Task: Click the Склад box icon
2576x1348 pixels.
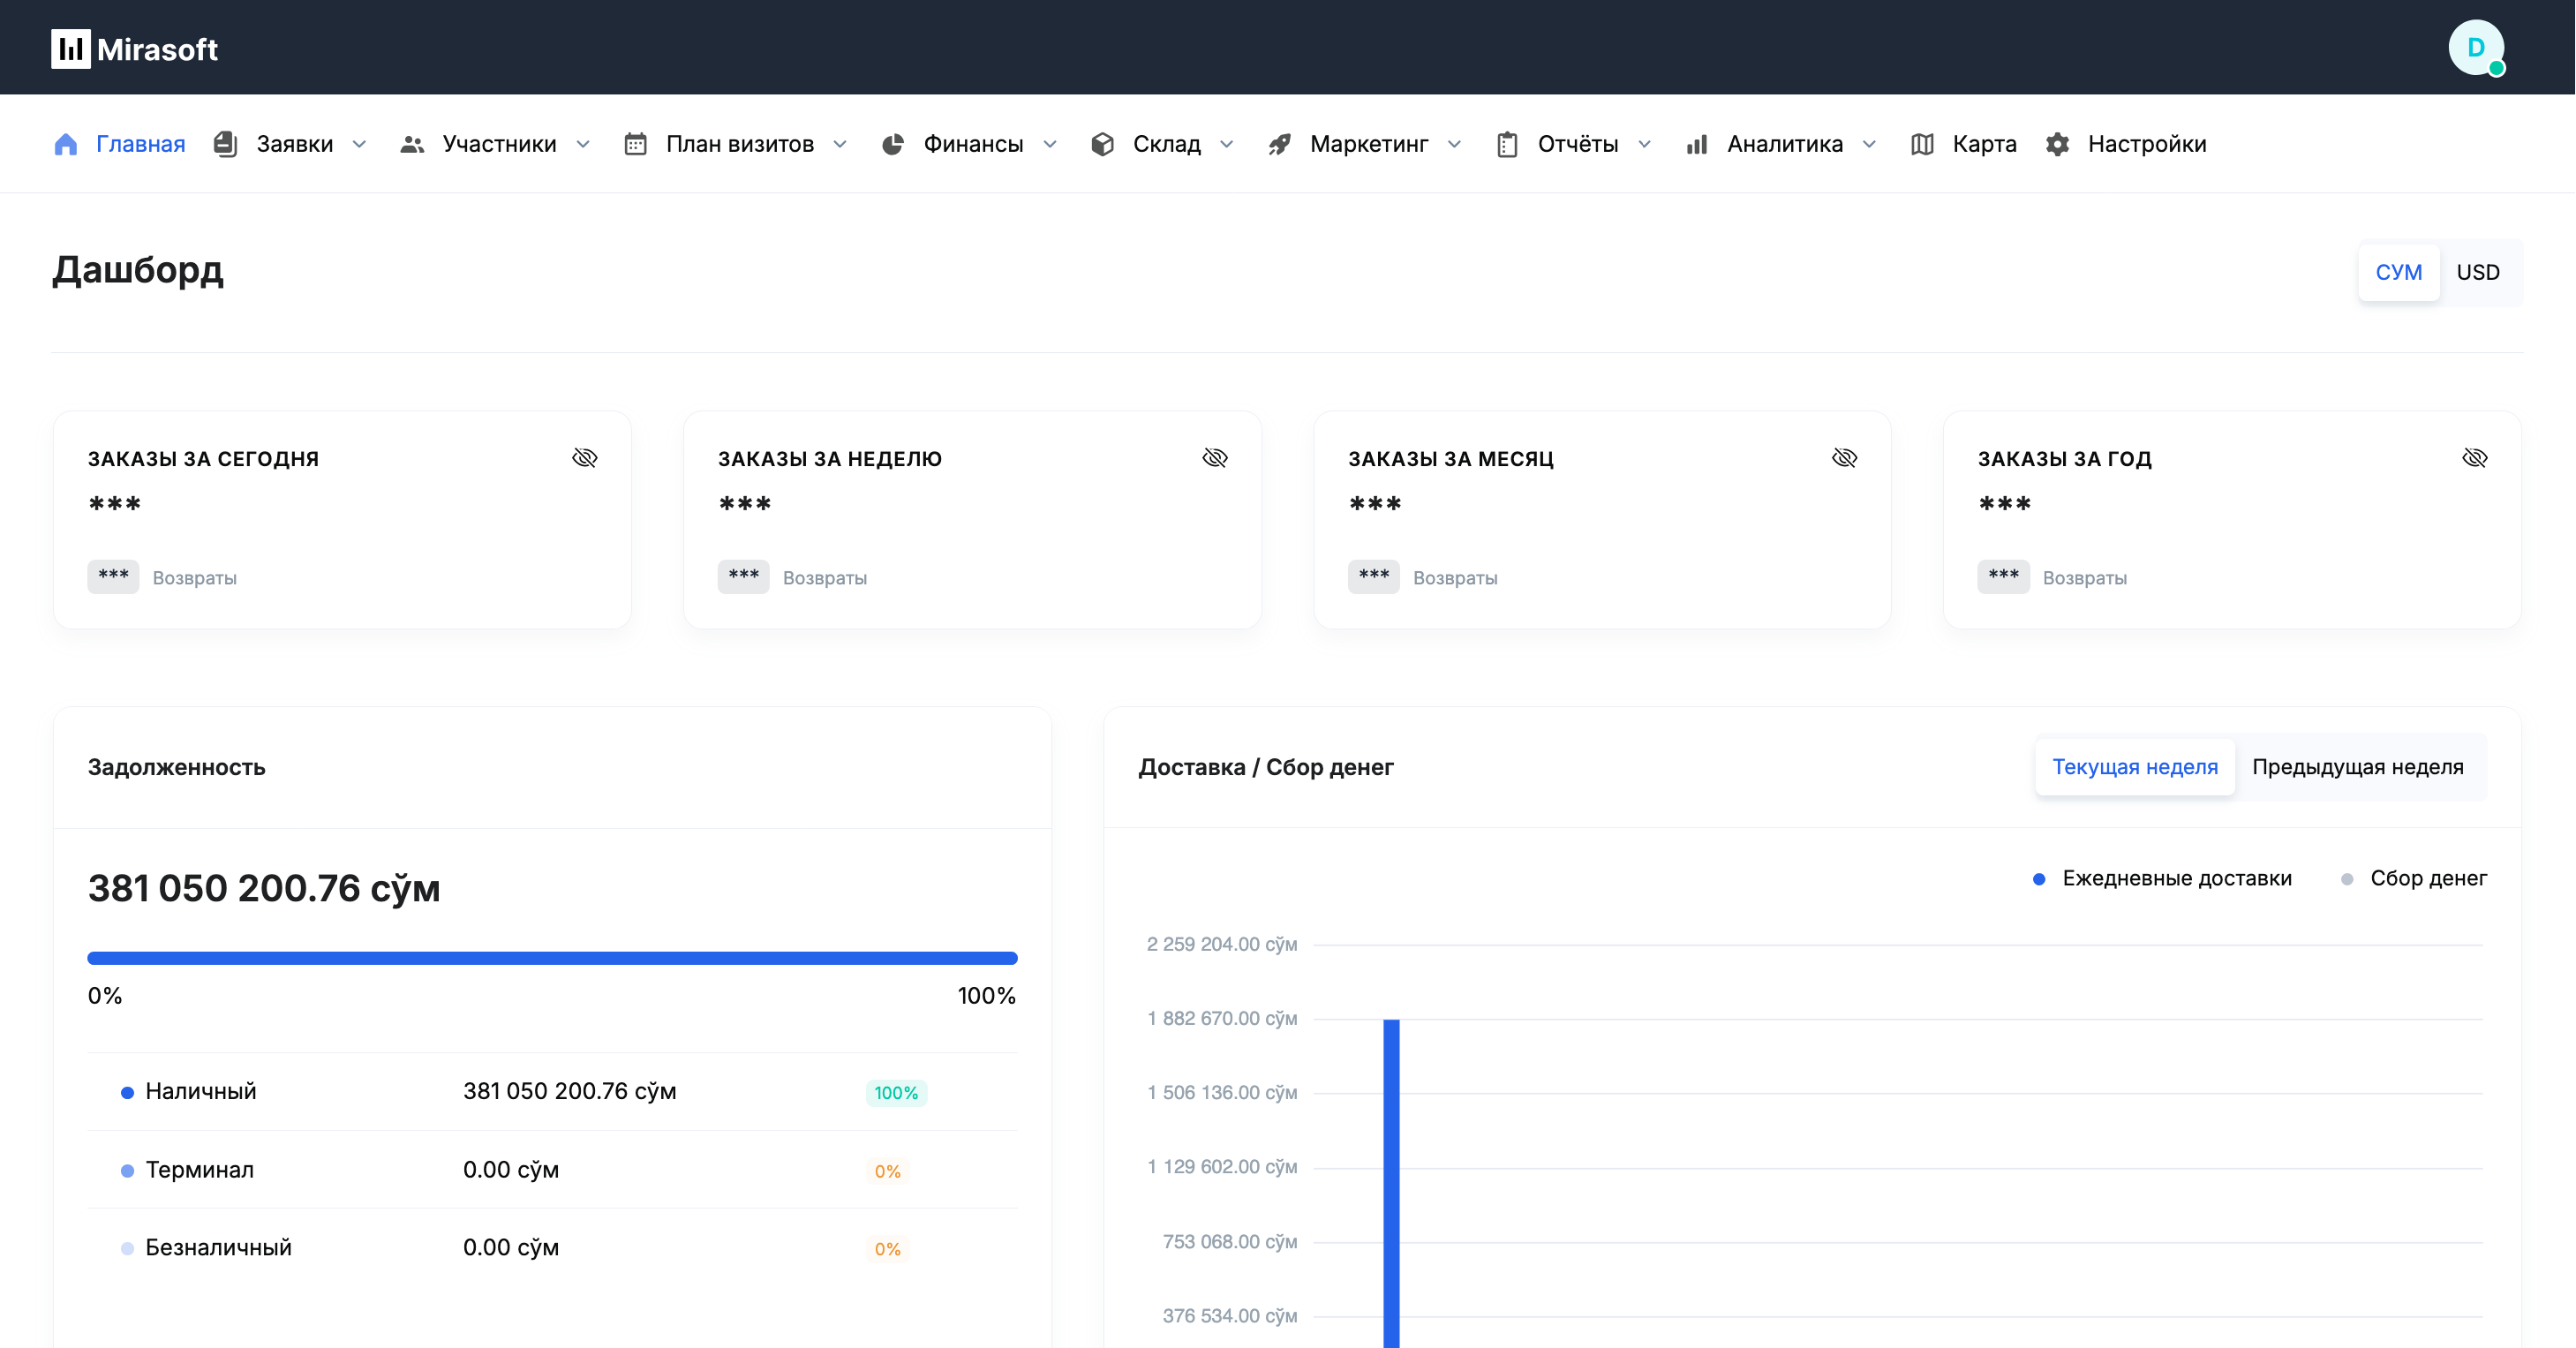Action: 1102,144
